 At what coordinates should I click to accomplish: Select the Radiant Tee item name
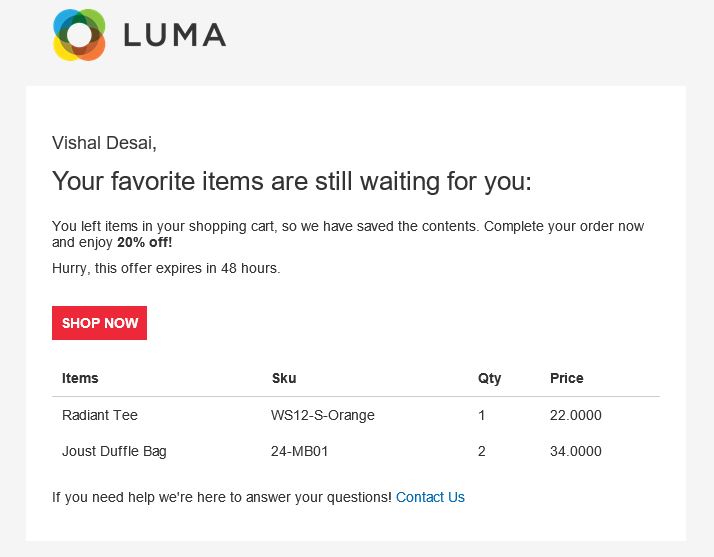100,415
